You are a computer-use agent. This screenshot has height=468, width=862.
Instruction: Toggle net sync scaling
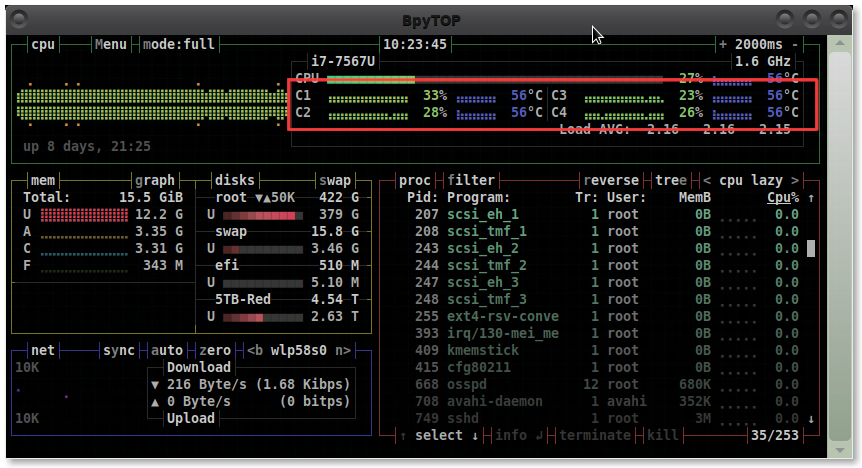[119, 350]
